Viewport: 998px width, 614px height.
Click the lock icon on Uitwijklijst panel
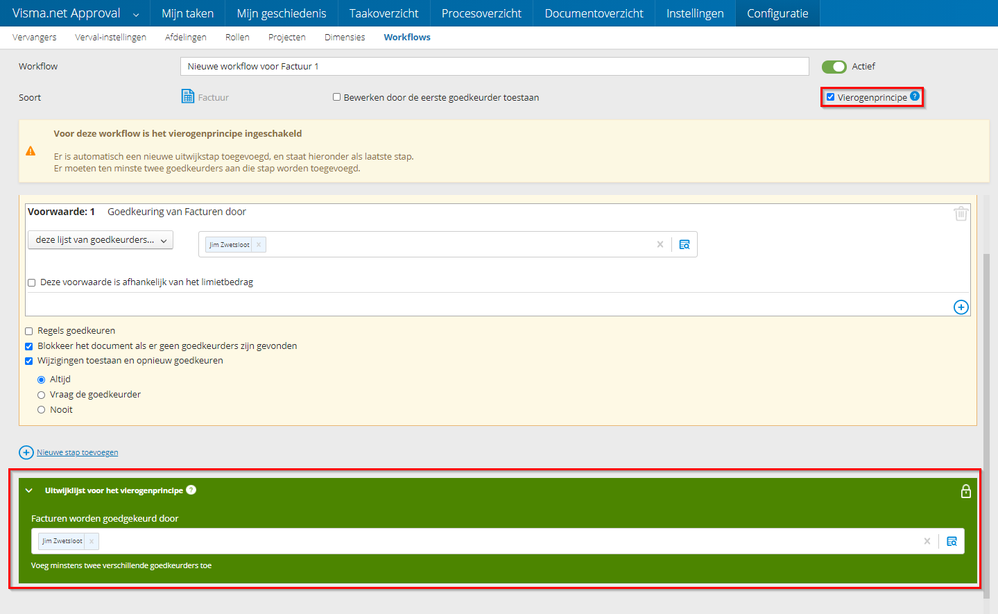tap(966, 491)
